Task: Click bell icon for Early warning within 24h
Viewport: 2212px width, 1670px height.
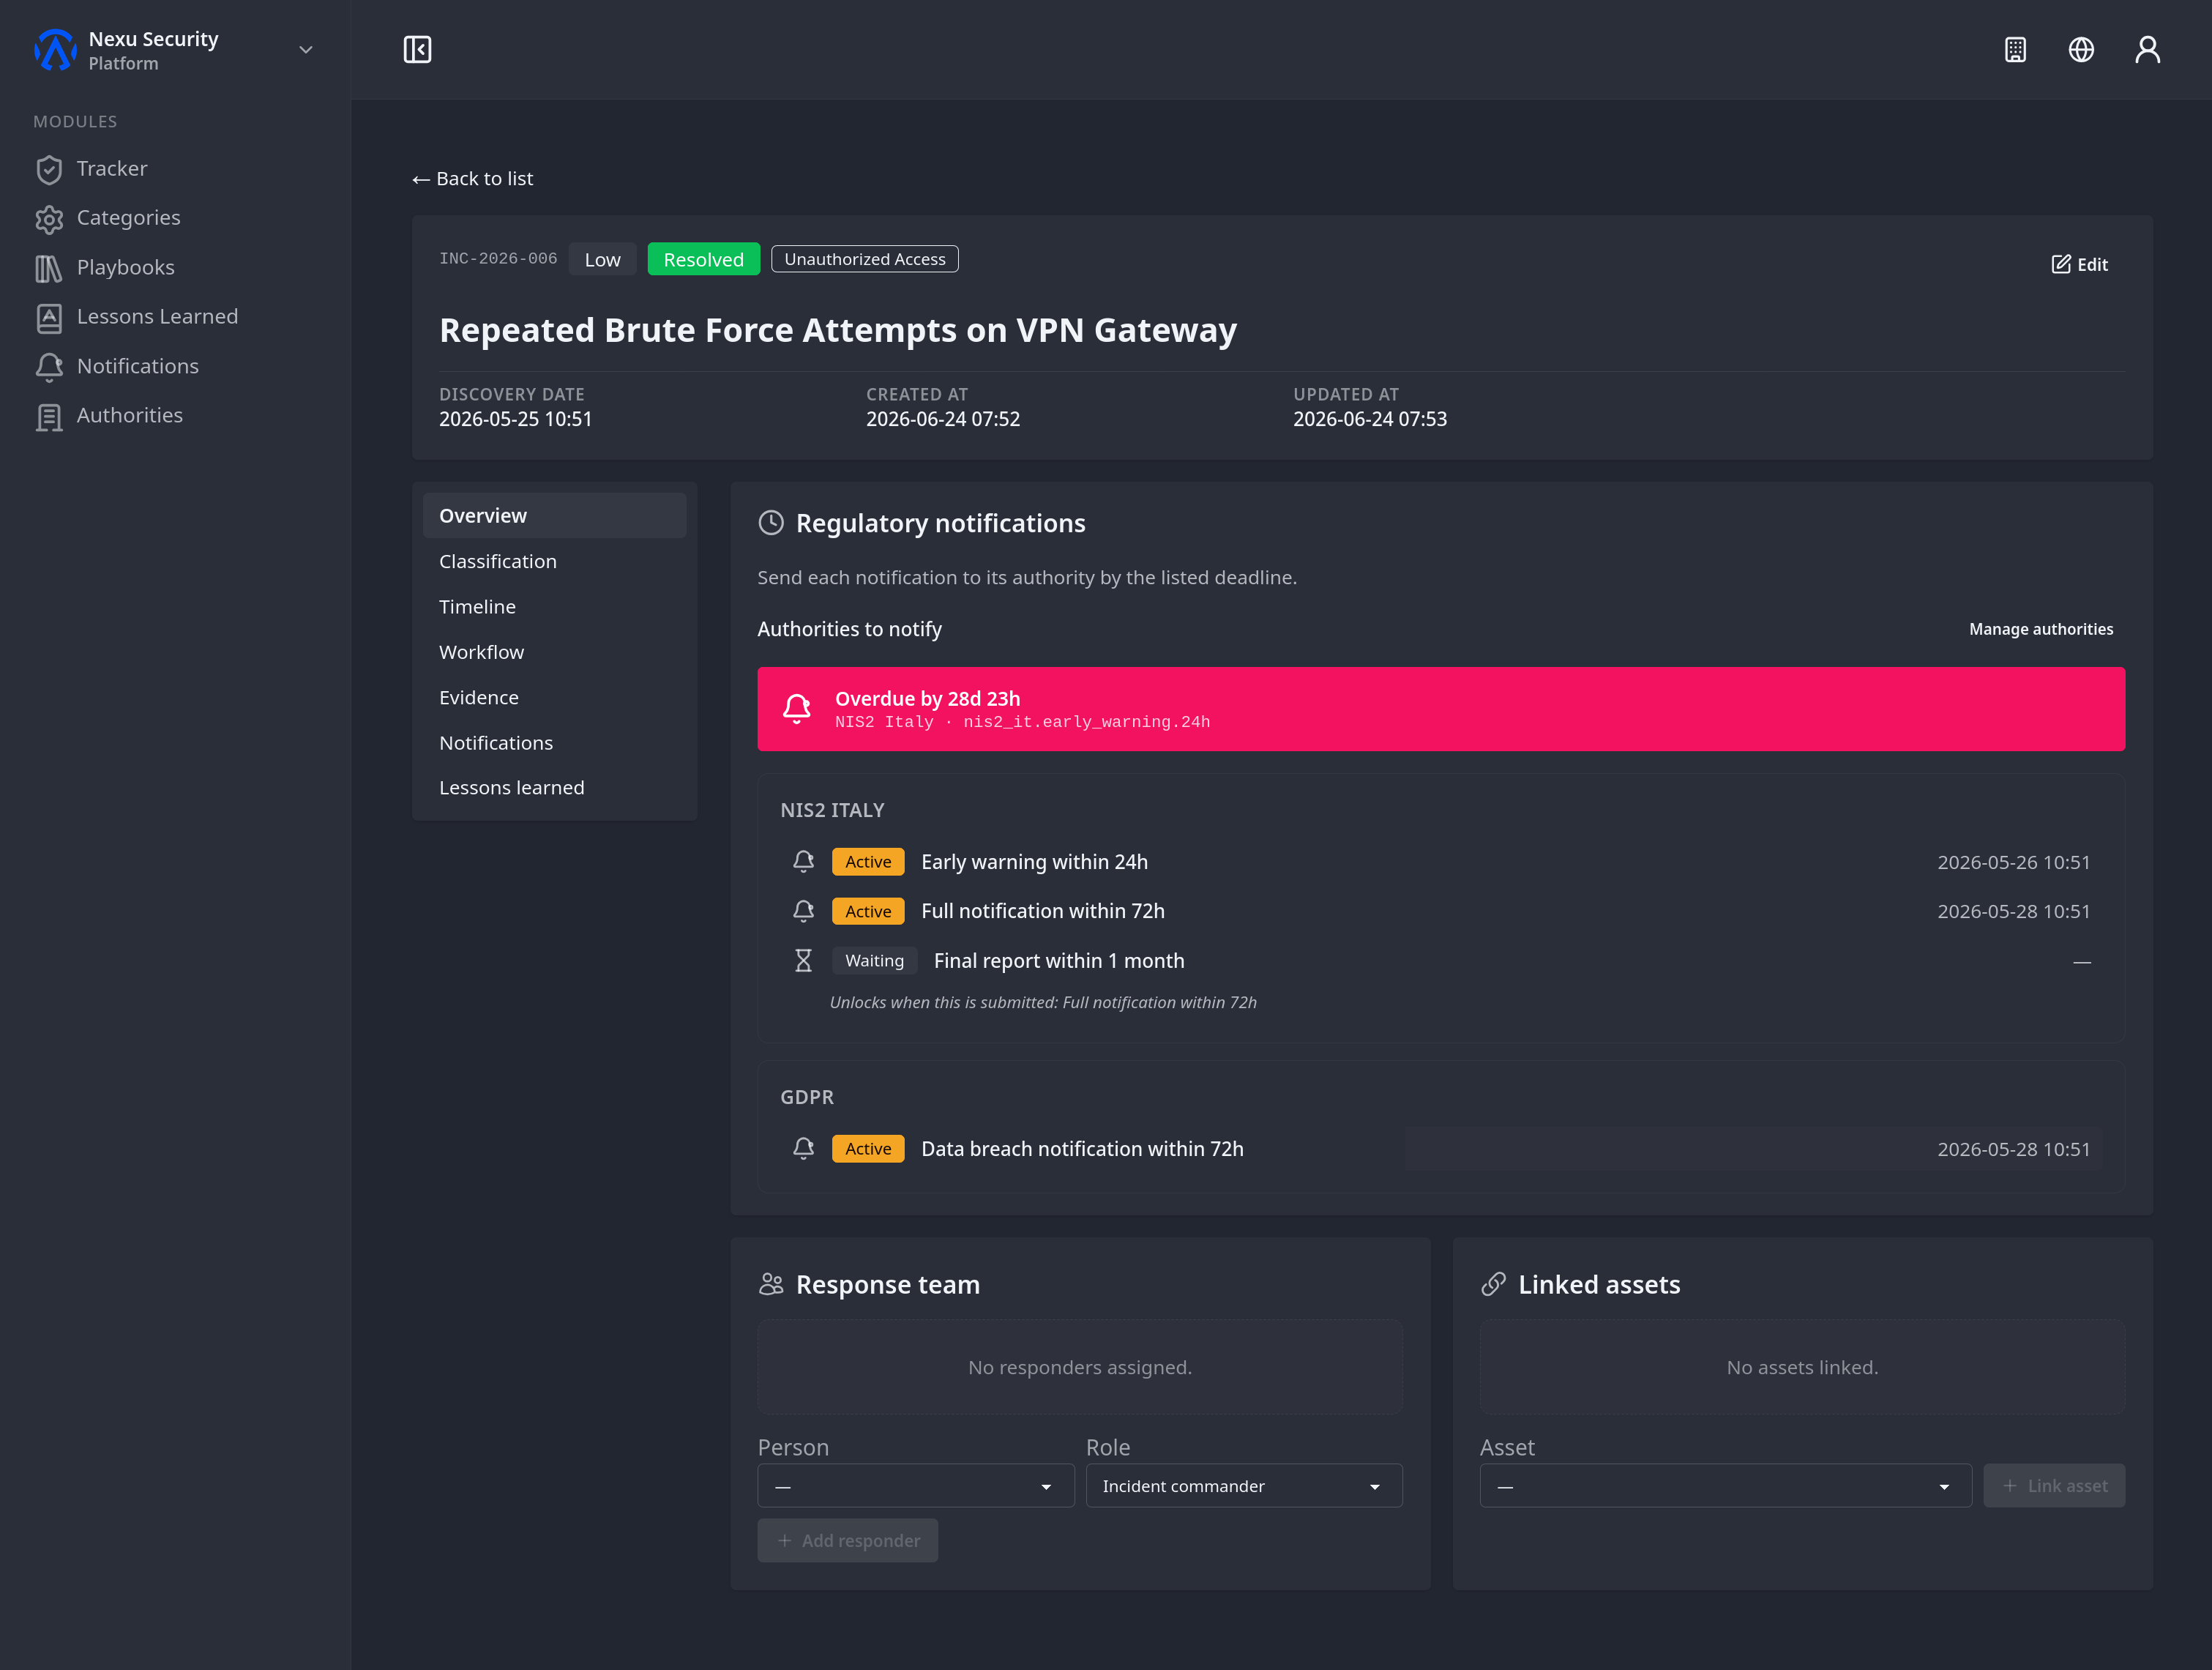Action: coord(803,862)
